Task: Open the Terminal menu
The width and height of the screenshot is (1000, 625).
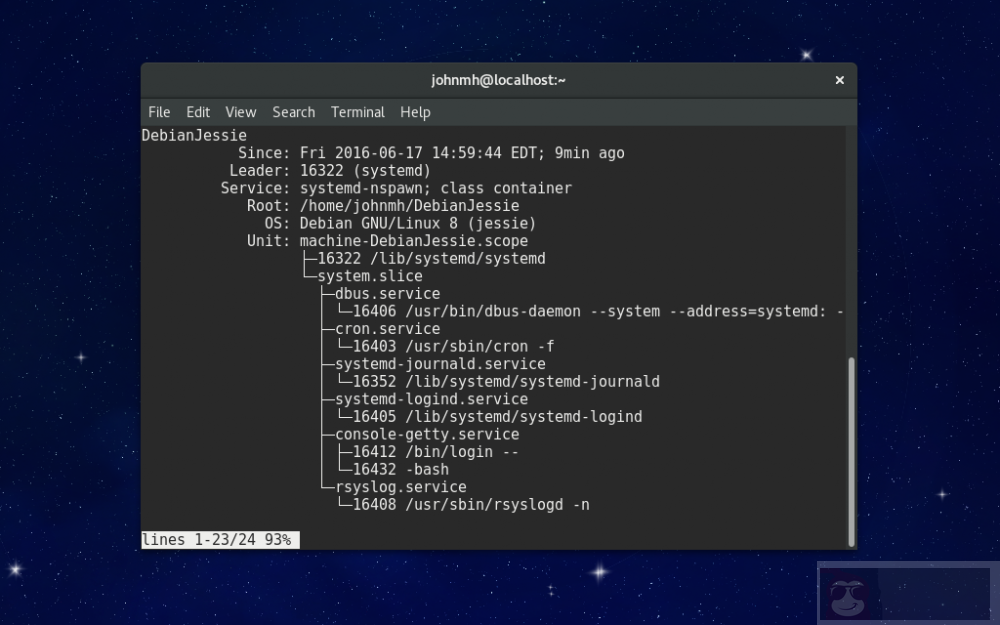Action: (357, 112)
